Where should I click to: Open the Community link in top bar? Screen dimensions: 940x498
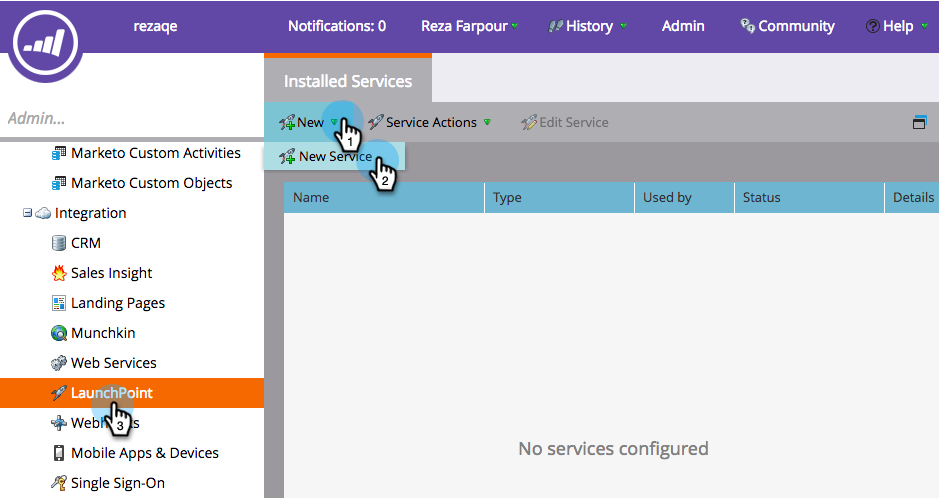click(796, 26)
